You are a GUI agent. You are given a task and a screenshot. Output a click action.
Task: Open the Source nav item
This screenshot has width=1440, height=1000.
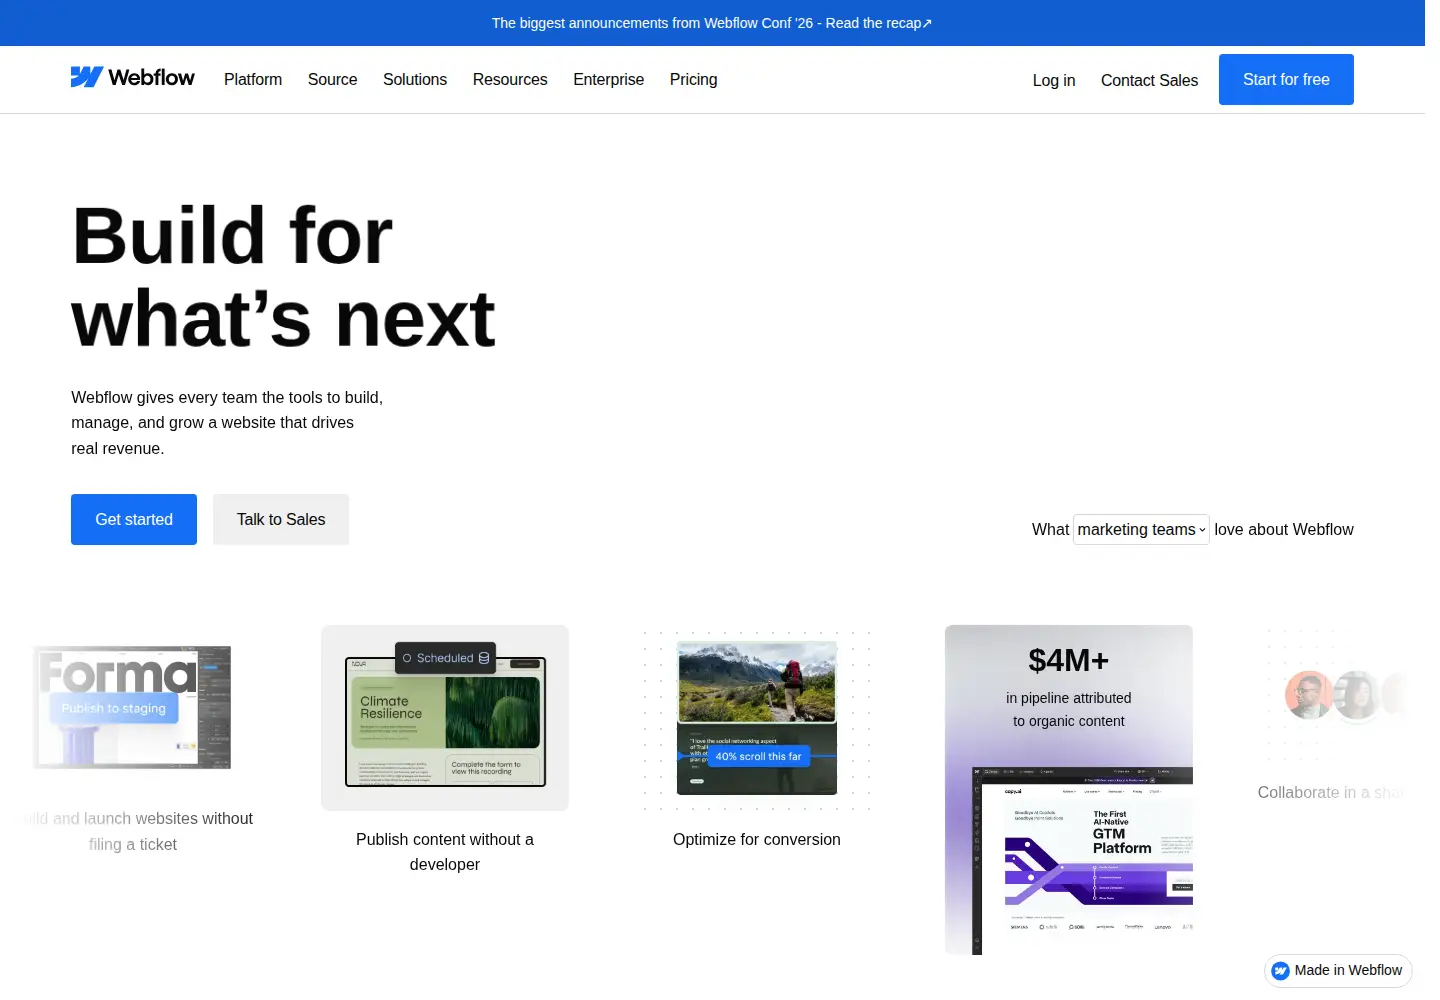[332, 79]
